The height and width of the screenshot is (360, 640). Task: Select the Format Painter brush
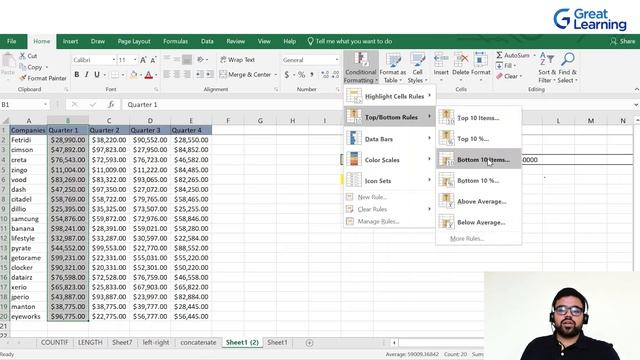[x=23, y=78]
